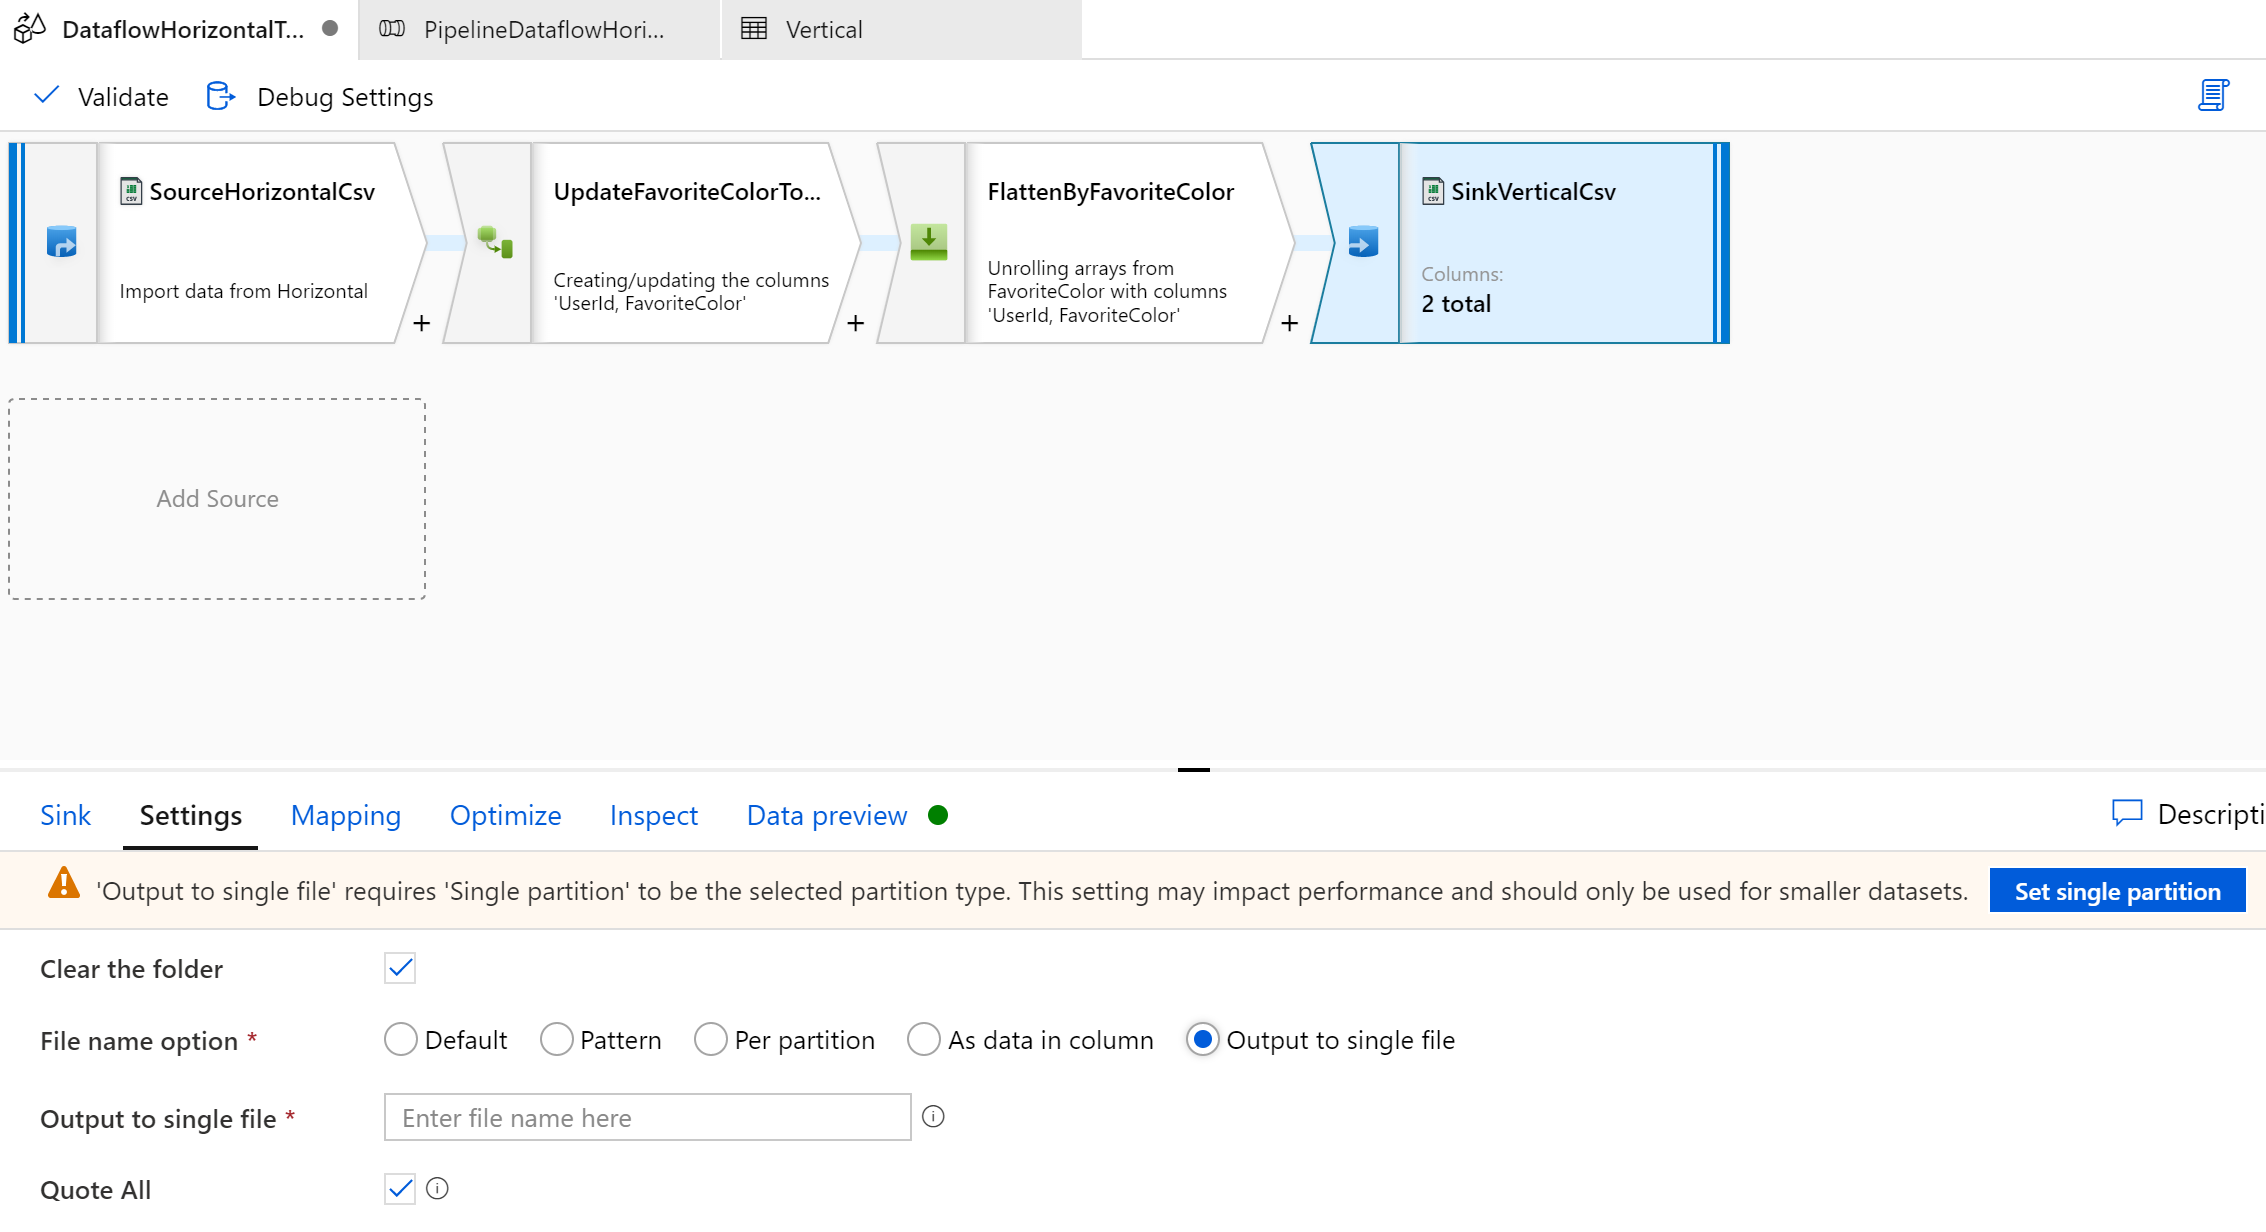
Task: Add step after FlattenByFavoriteColor plus sign
Action: tap(1290, 323)
